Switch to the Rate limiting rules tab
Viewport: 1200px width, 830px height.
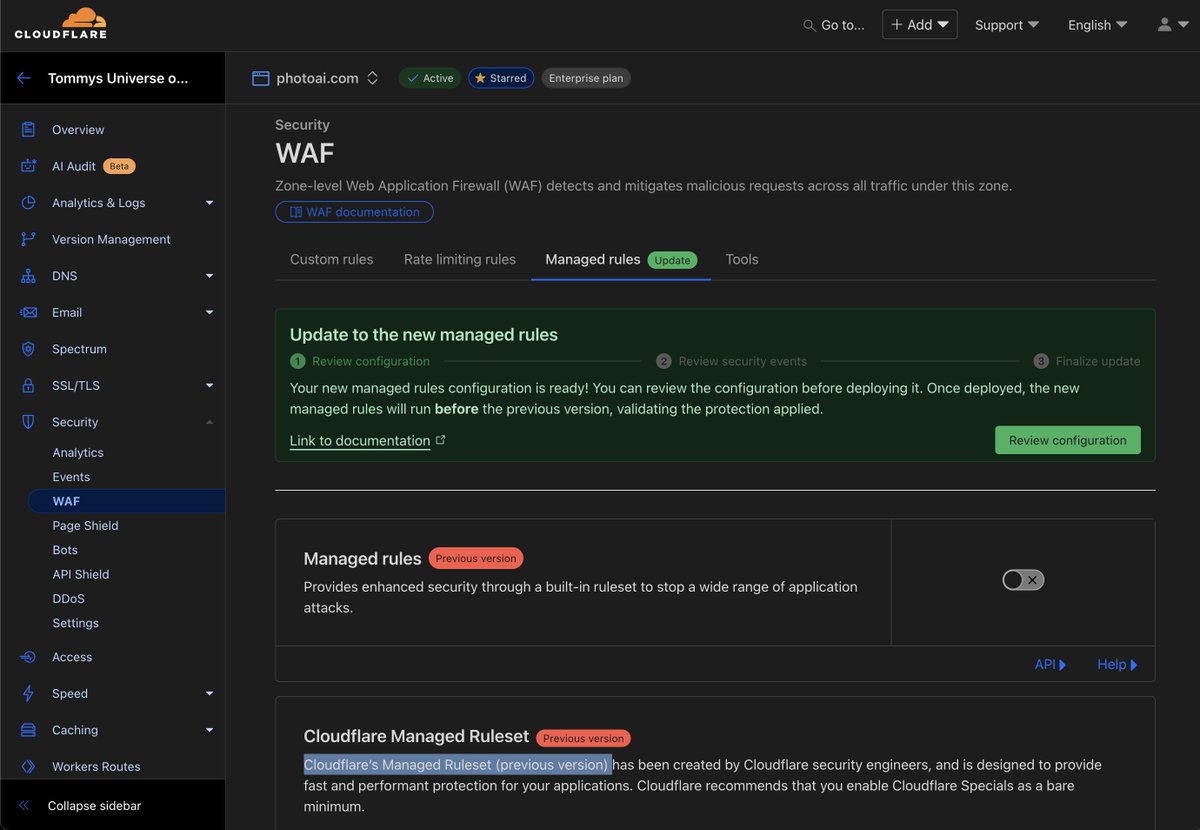click(x=460, y=259)
